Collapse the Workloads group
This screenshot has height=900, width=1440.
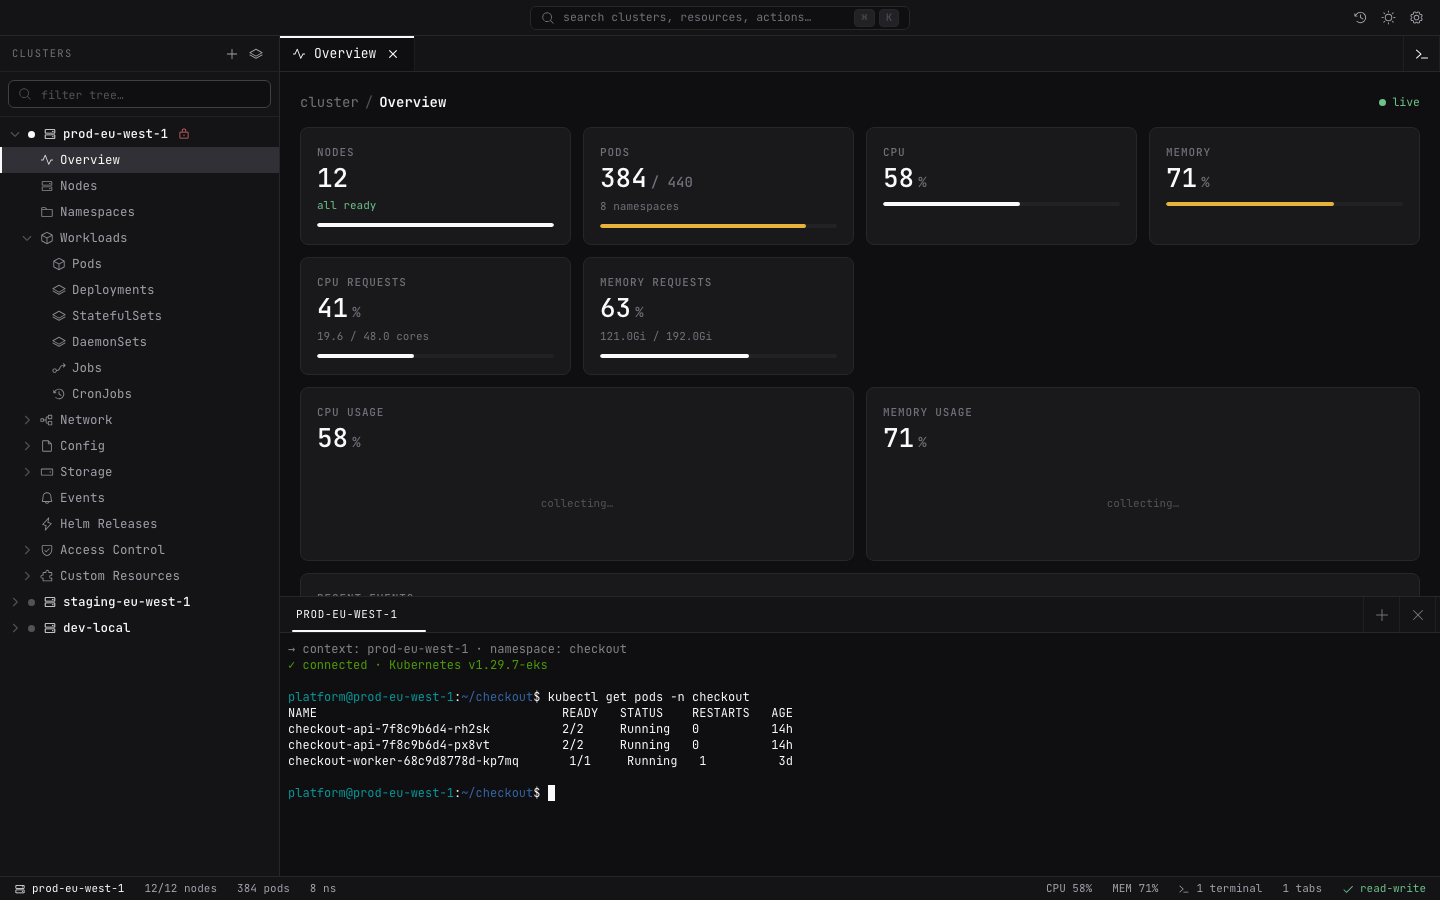[x=27, y=238]
